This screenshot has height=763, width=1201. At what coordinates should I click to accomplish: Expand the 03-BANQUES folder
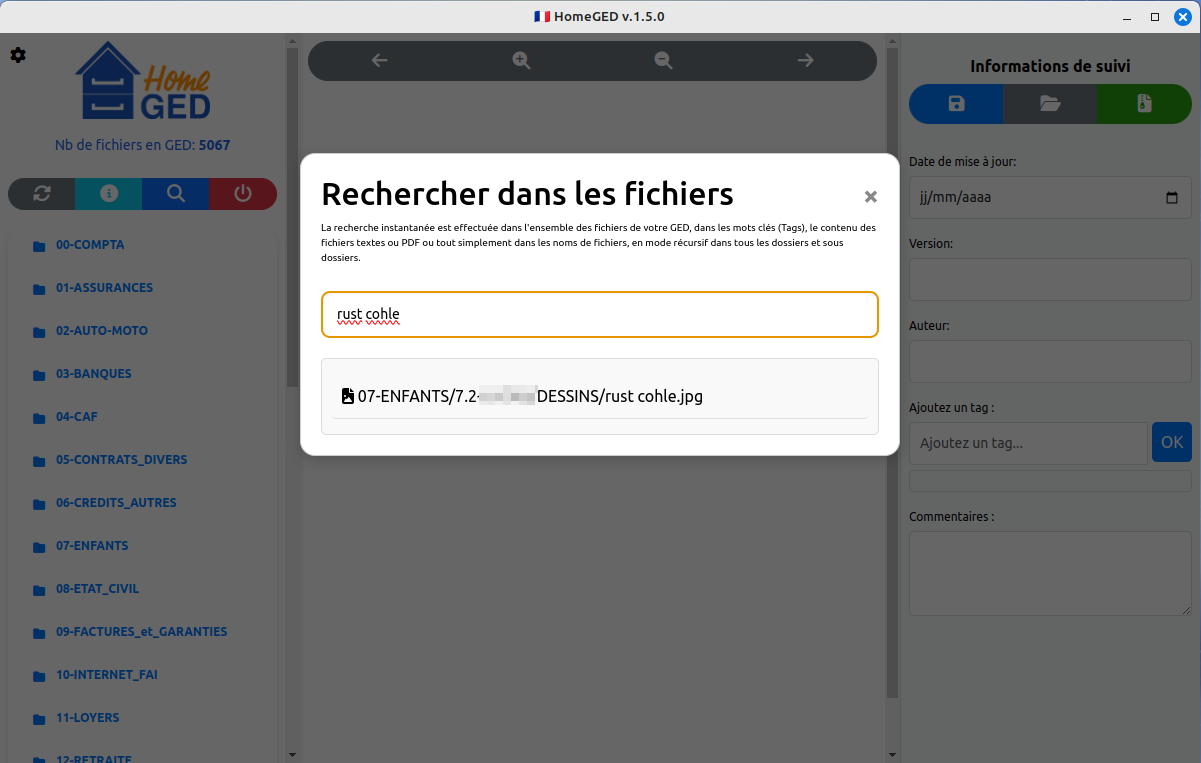point(93,374)
